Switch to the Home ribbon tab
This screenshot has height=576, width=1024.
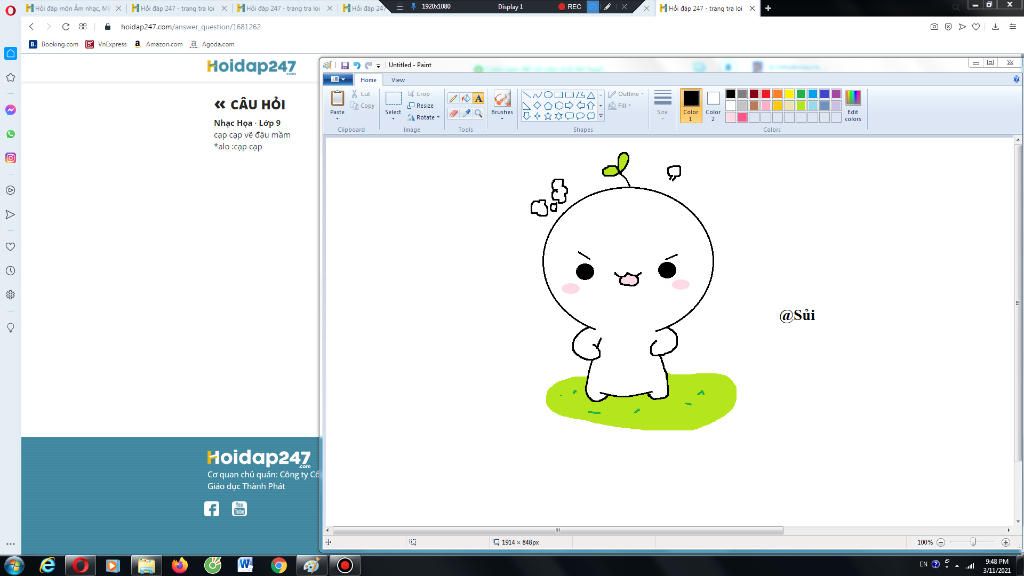(x=368, y=80)
